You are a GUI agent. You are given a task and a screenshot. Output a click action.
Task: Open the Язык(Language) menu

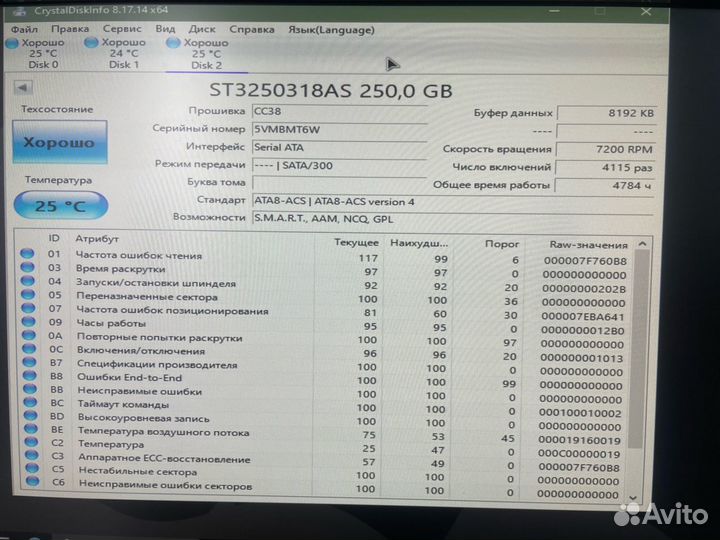pyautogui.click(x=331, y=30)
